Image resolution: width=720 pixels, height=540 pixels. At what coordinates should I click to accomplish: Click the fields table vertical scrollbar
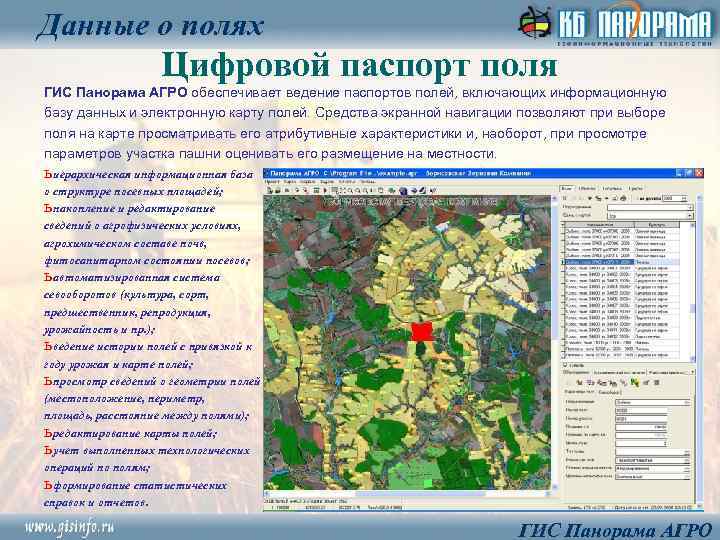coord(693,292)
